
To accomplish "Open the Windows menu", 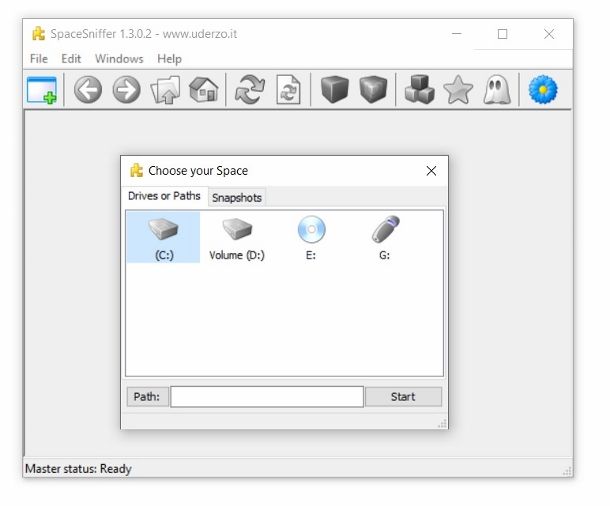I will (x=119, y=59).
